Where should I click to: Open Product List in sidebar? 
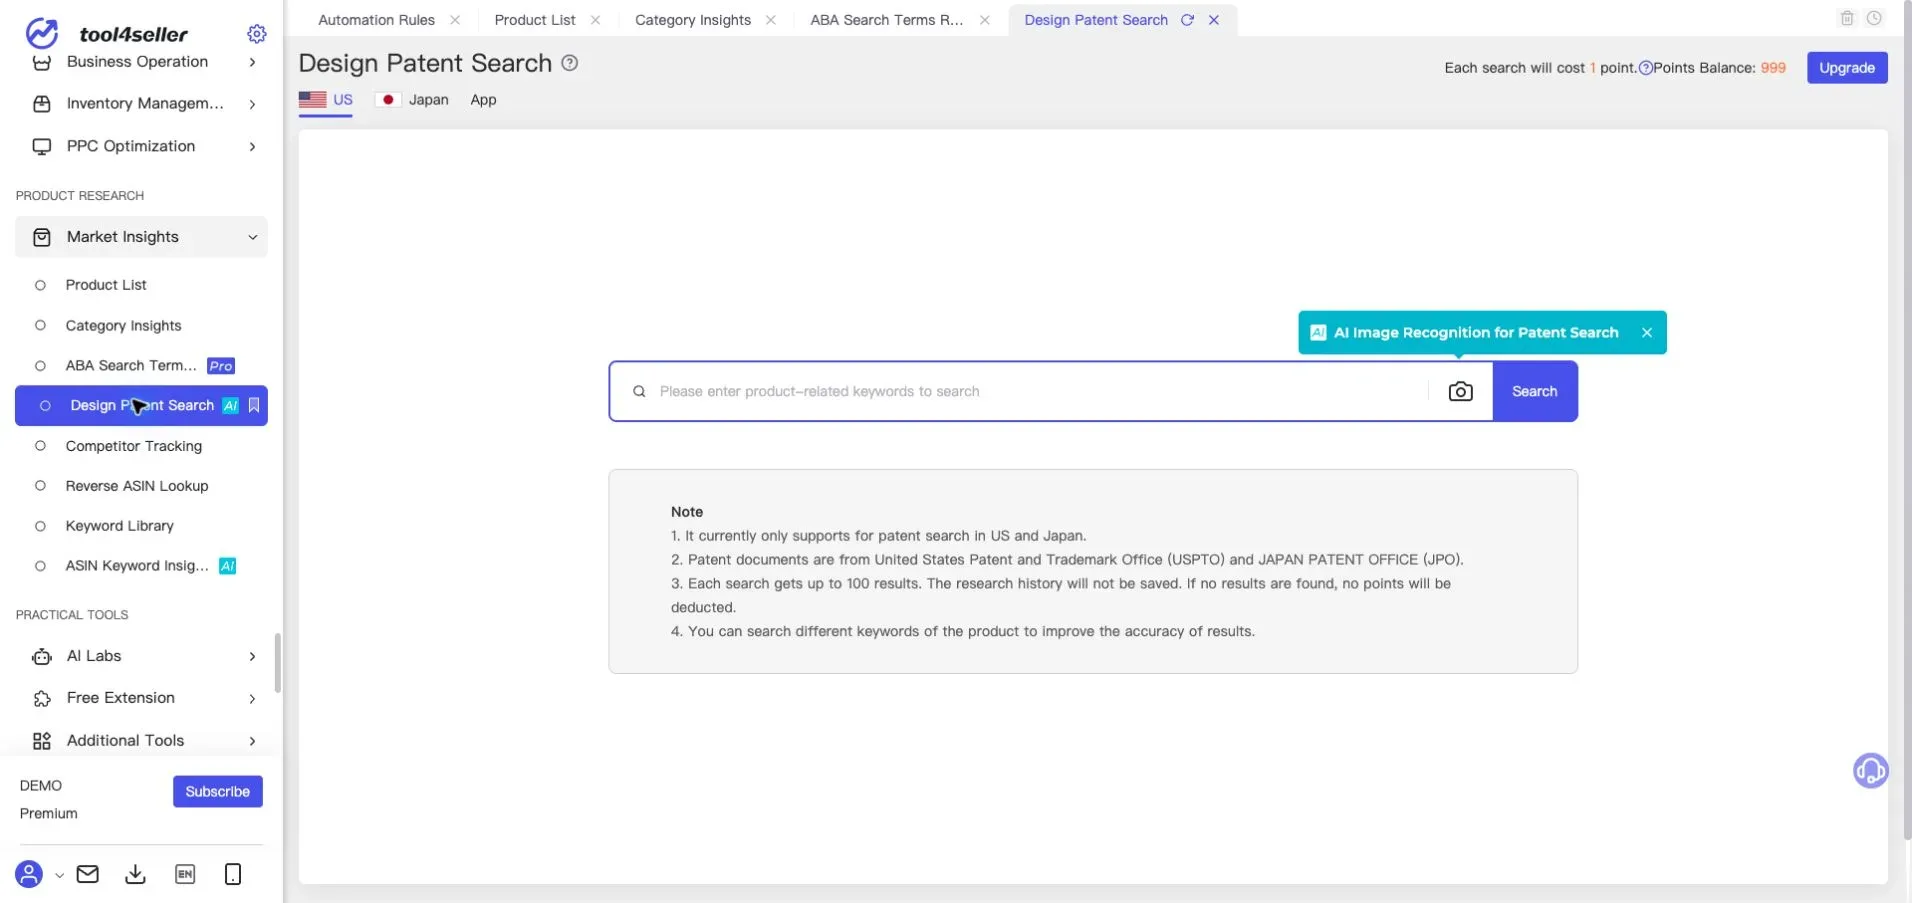click(x=106, y=285)
